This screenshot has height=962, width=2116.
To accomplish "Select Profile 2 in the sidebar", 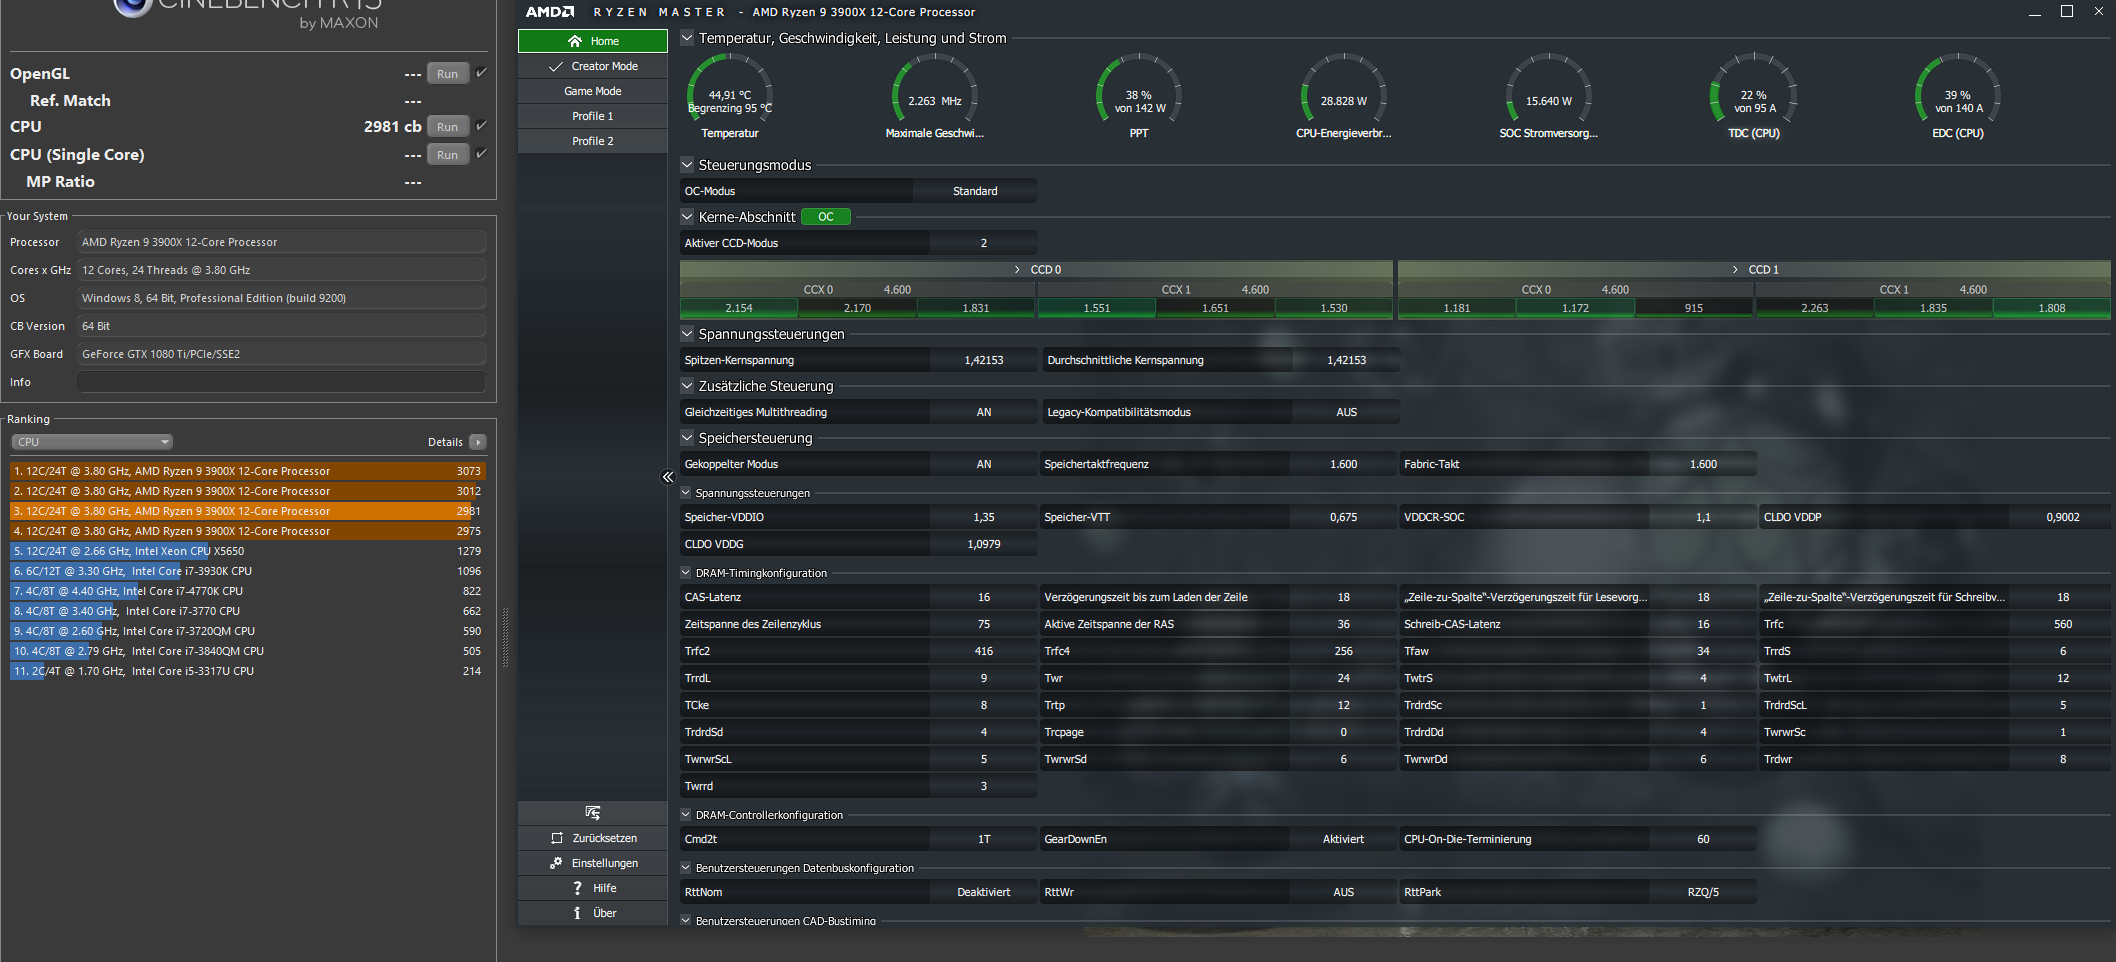I will (x=593, y=141).
